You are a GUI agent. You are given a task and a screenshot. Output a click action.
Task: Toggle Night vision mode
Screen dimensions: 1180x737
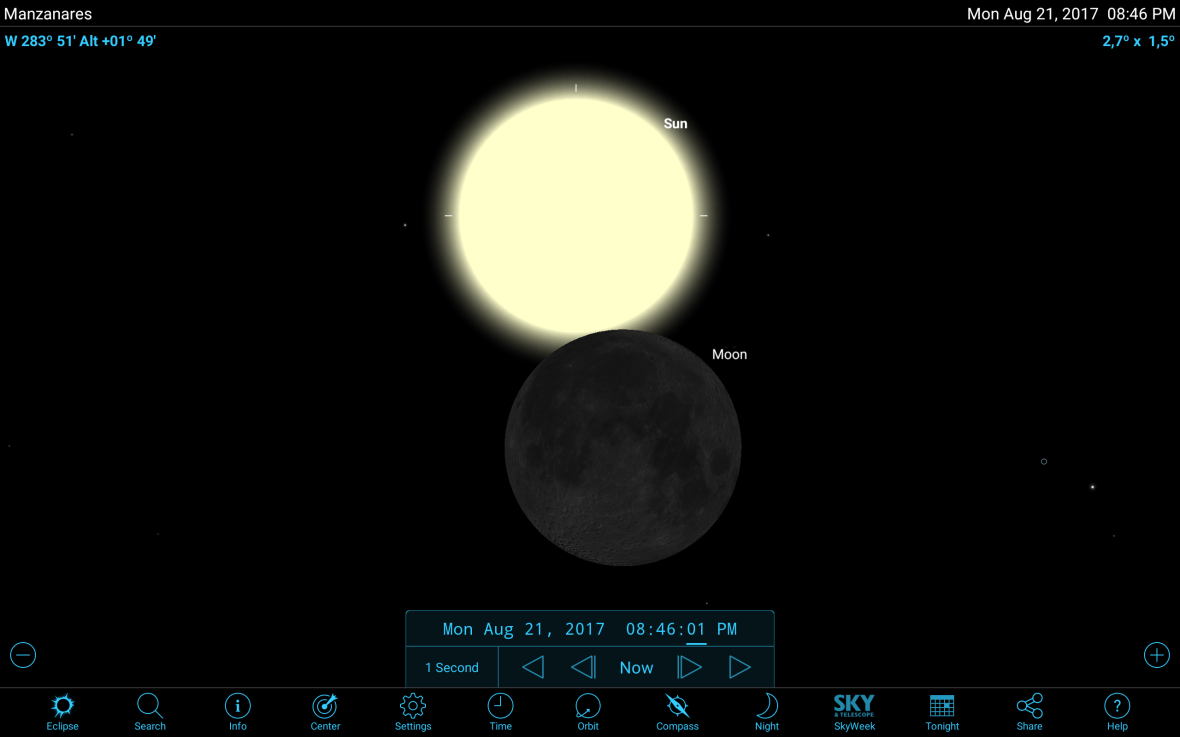pyautogui.click(x=766, y=711)
